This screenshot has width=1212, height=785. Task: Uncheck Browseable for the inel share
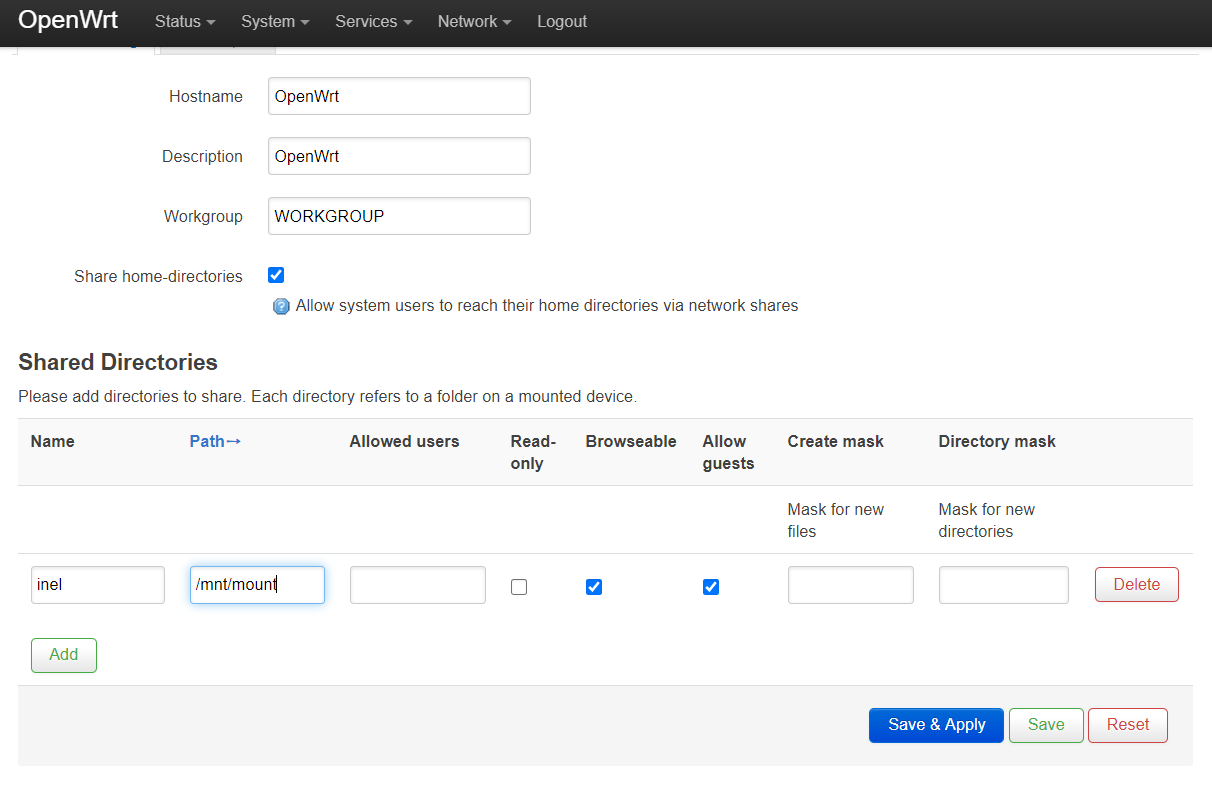click(594, 587)
